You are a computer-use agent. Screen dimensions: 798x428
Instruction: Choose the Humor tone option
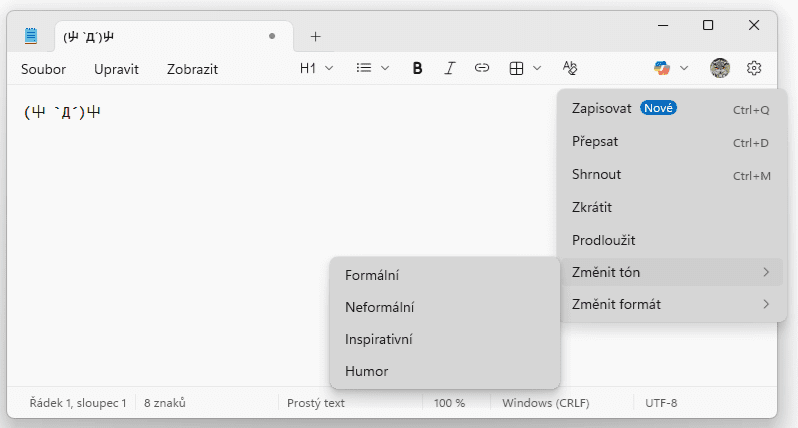pos(366,371)
